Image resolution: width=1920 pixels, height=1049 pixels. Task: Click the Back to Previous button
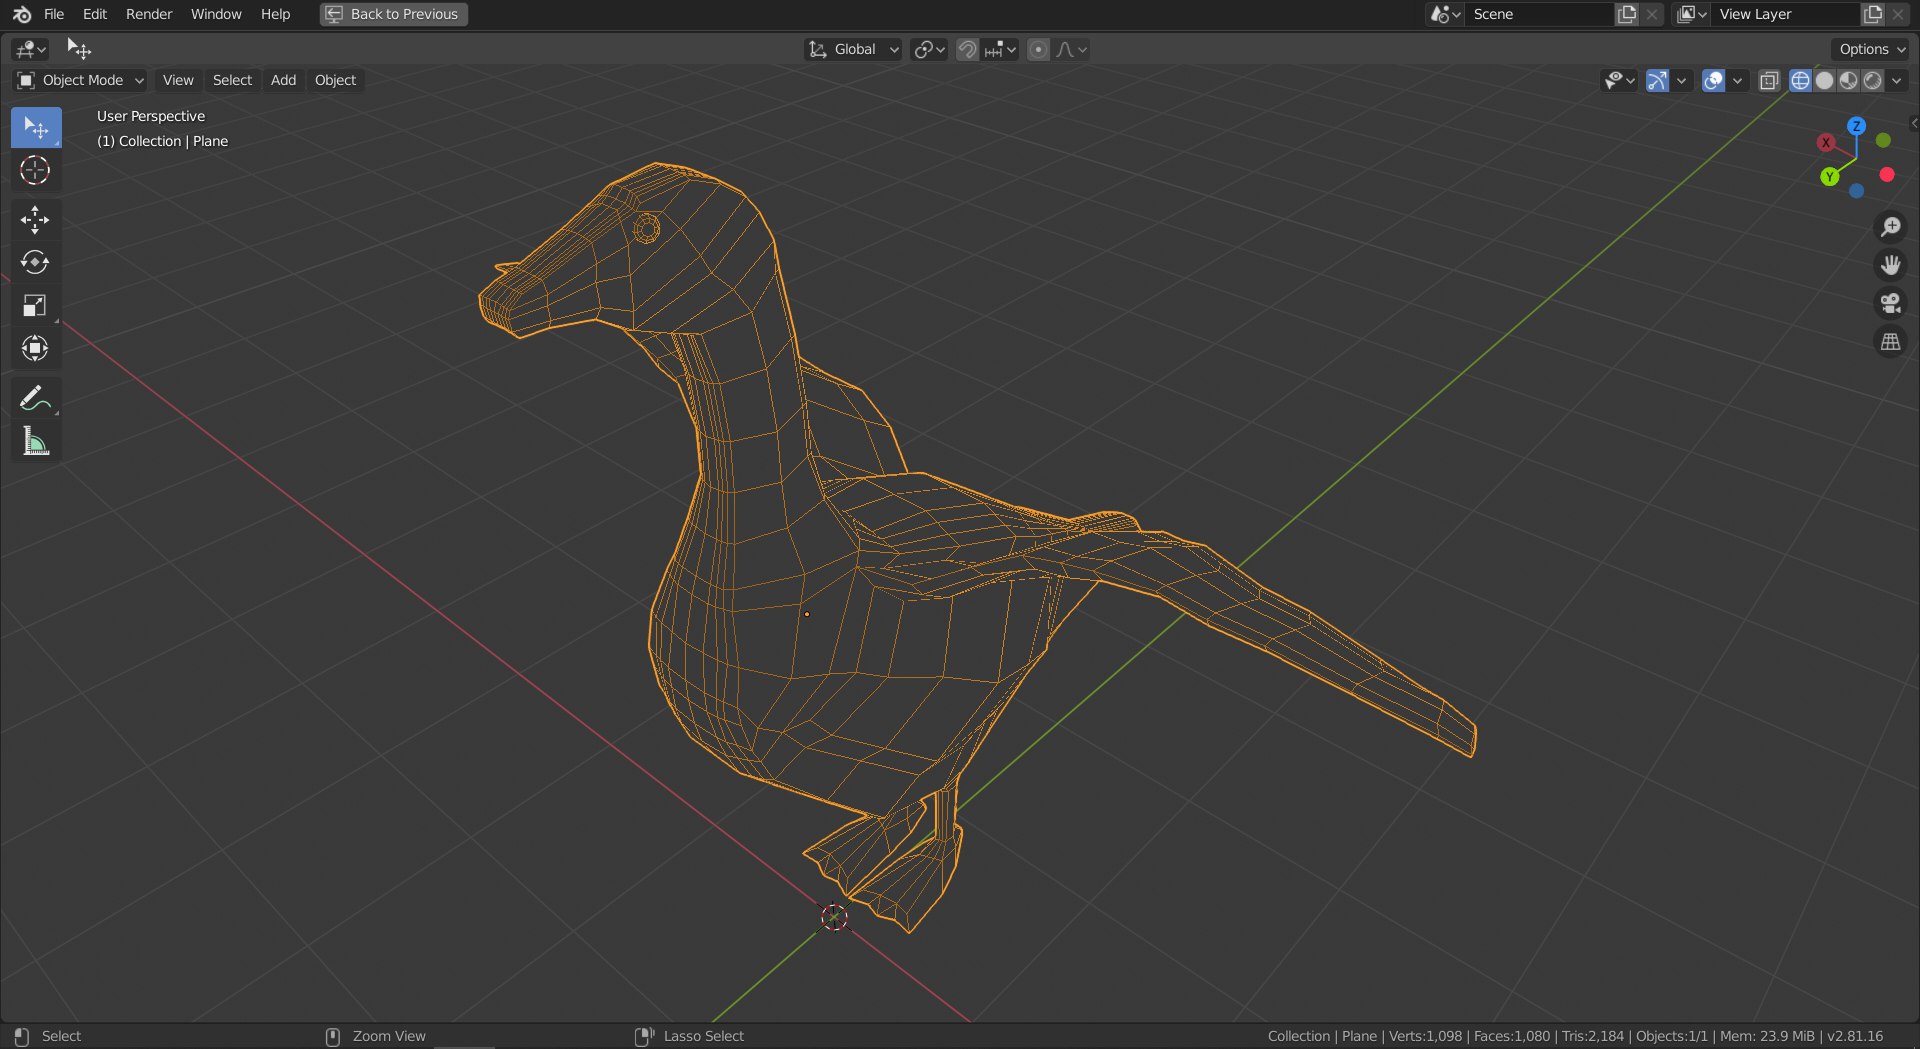tap(394, 14)
